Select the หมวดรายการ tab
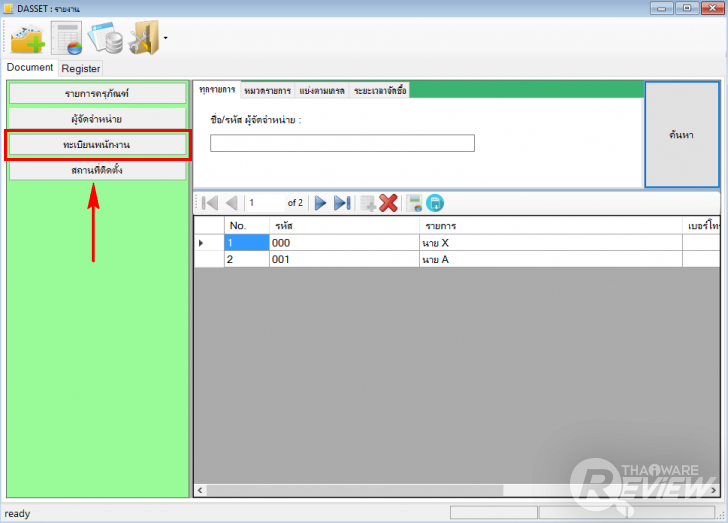This screenshot has height=523, width=728. pos(268,91)
